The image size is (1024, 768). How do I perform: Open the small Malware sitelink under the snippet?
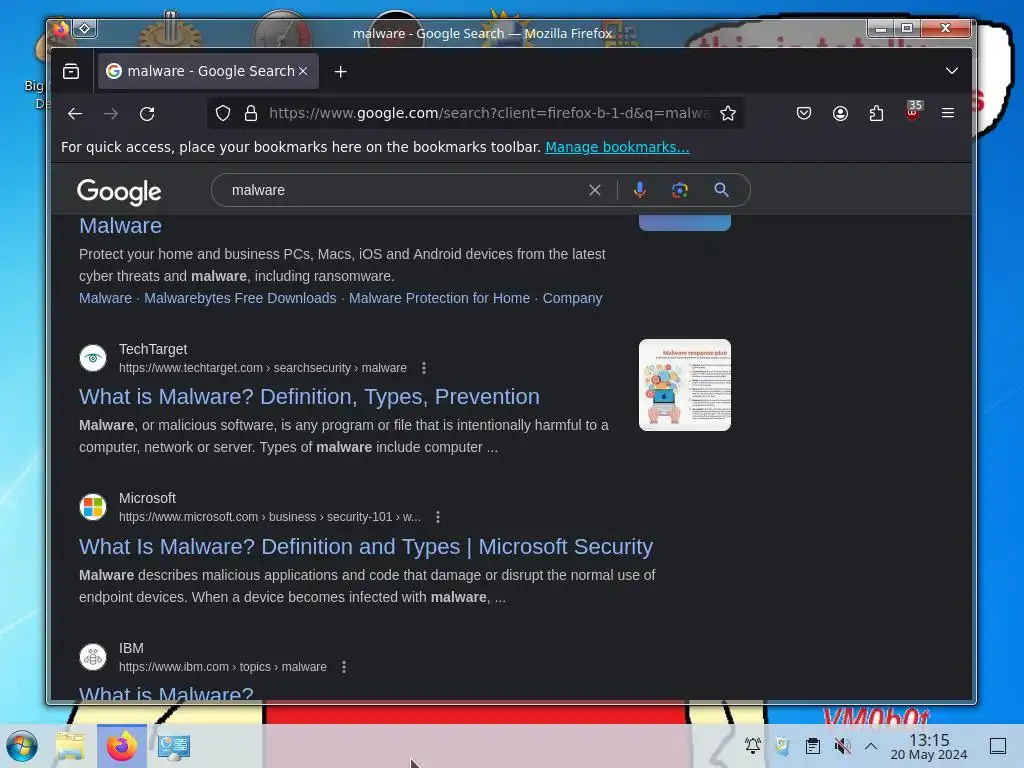pos(105,298)
